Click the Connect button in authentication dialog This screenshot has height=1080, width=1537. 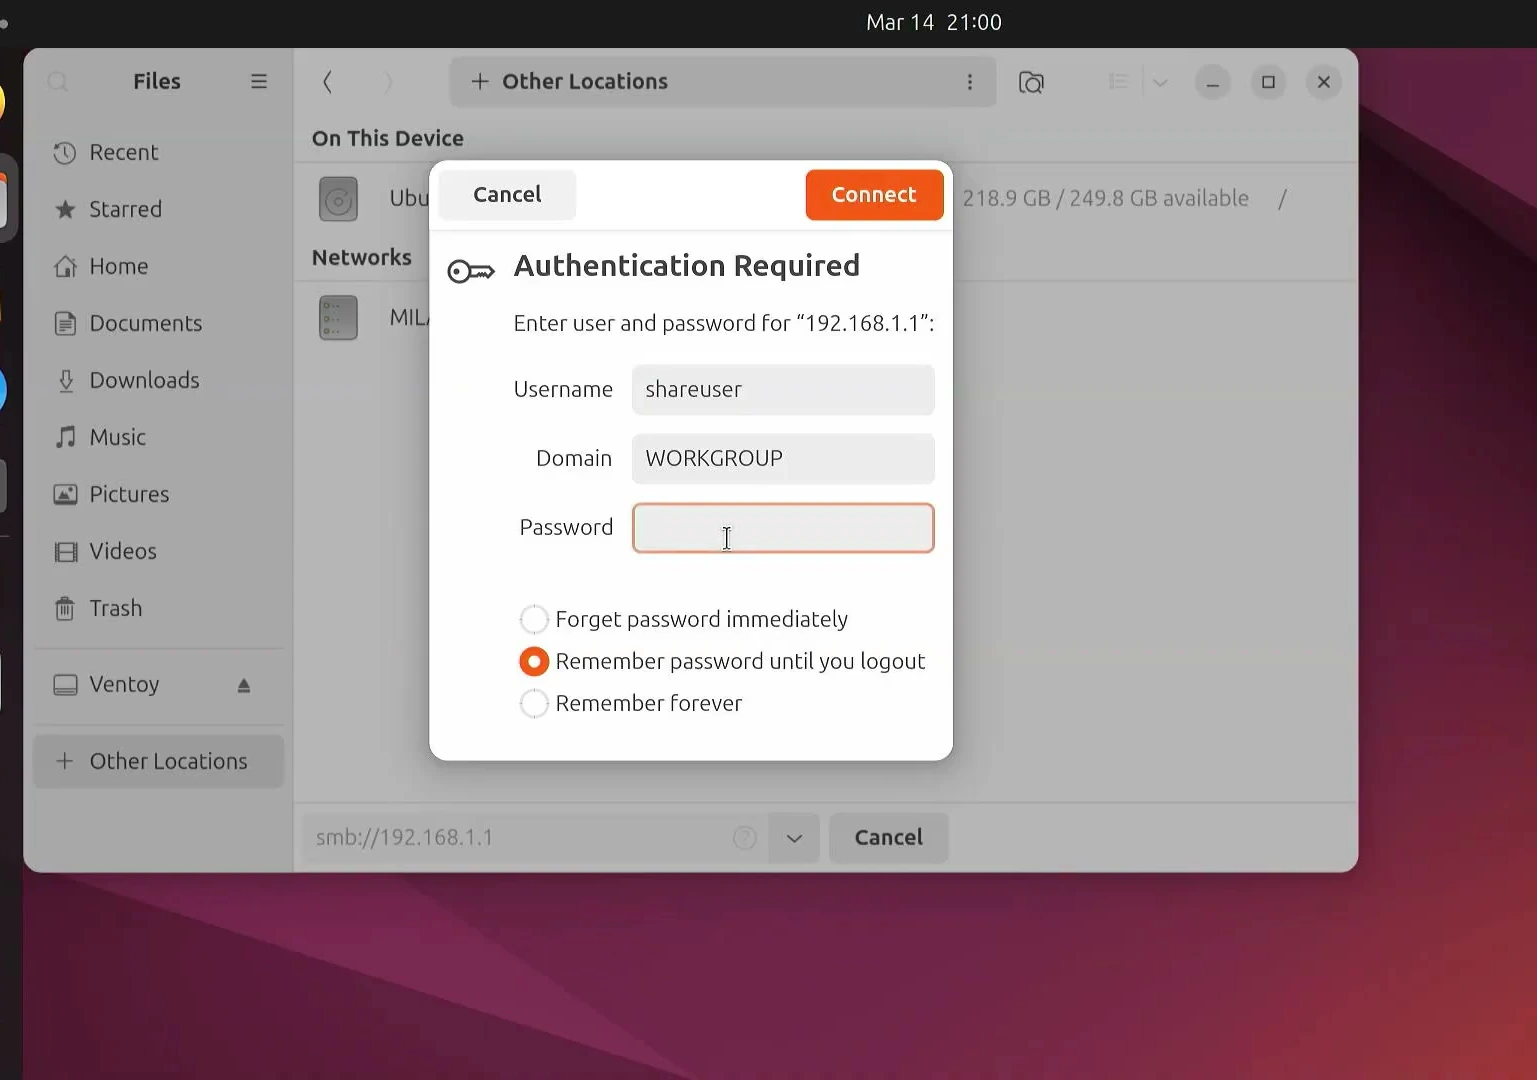pos(874,195)
